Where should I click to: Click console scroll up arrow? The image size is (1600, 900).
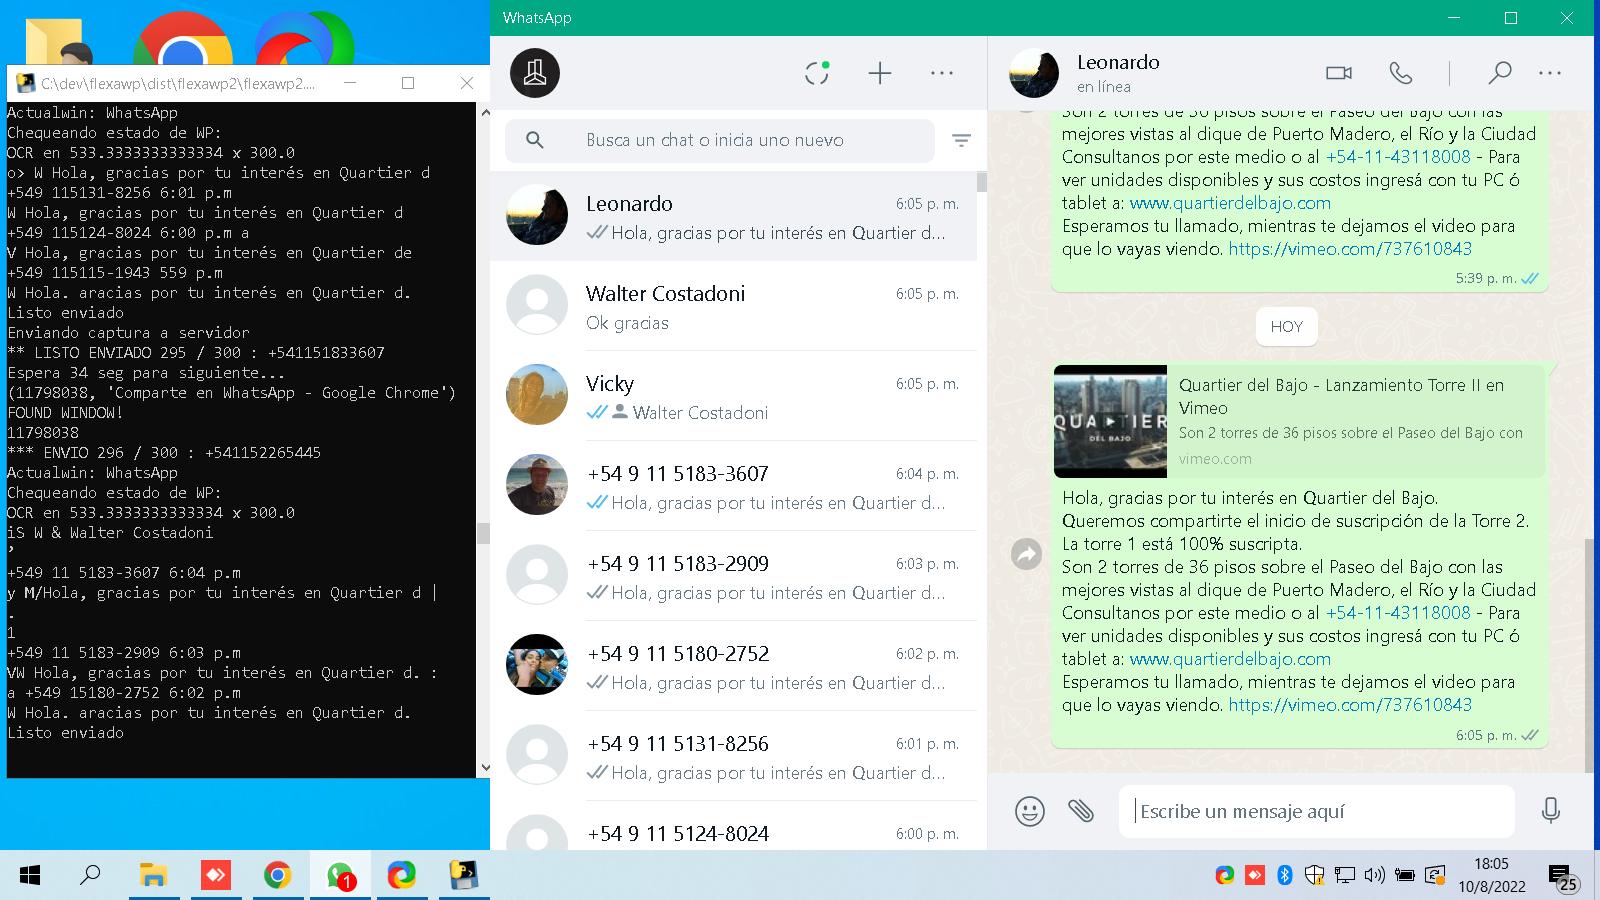484,112
